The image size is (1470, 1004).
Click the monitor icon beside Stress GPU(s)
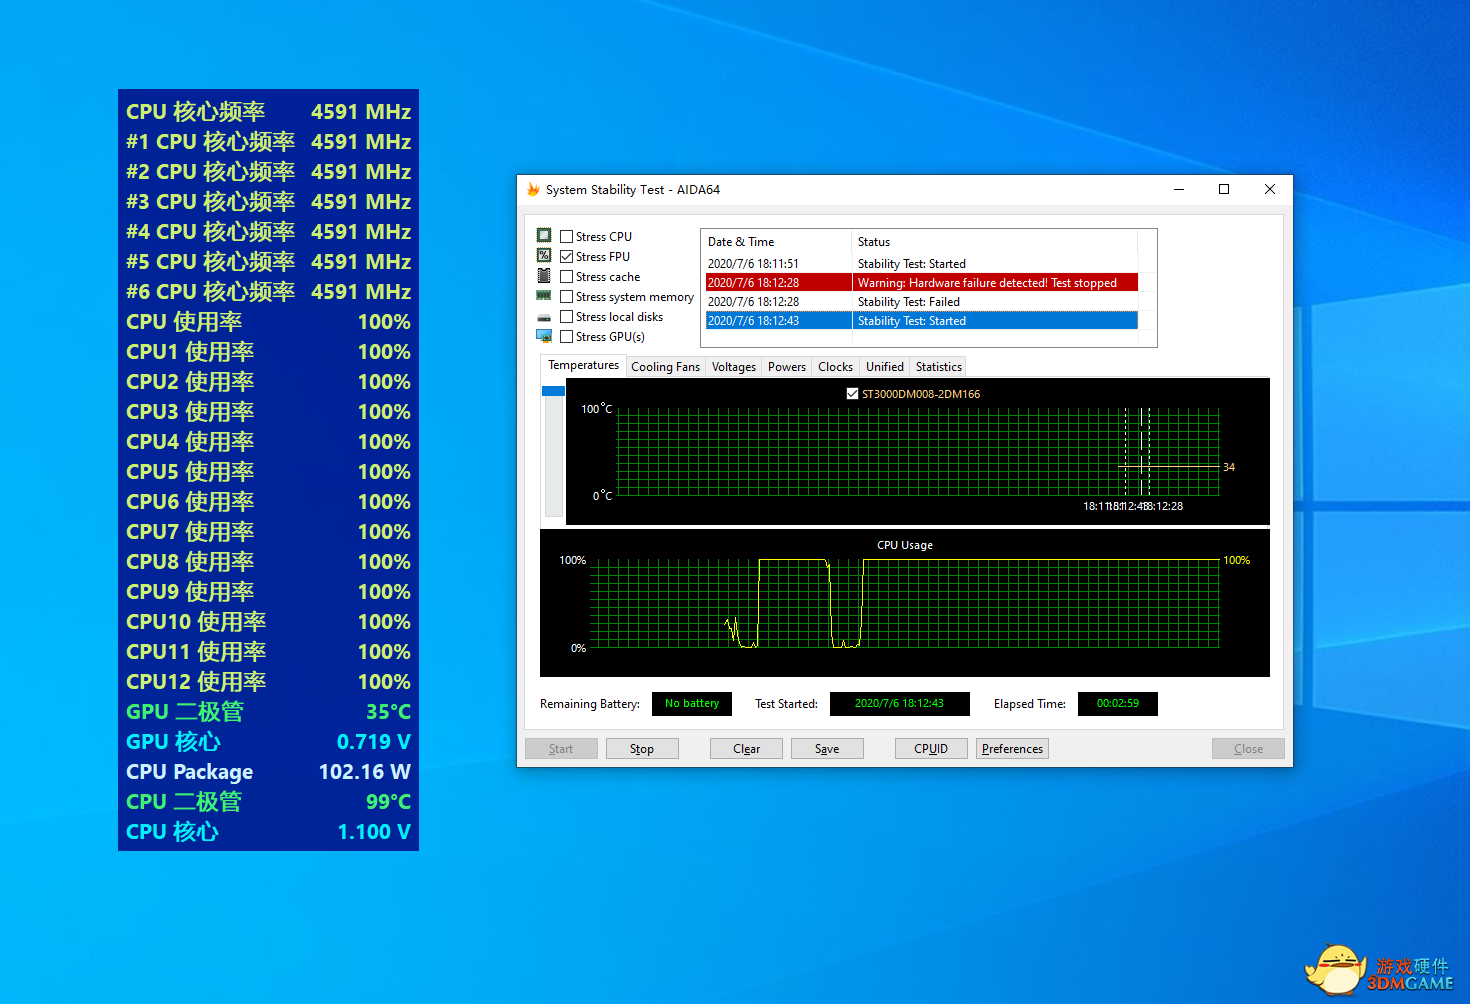(x=544, y=336)
